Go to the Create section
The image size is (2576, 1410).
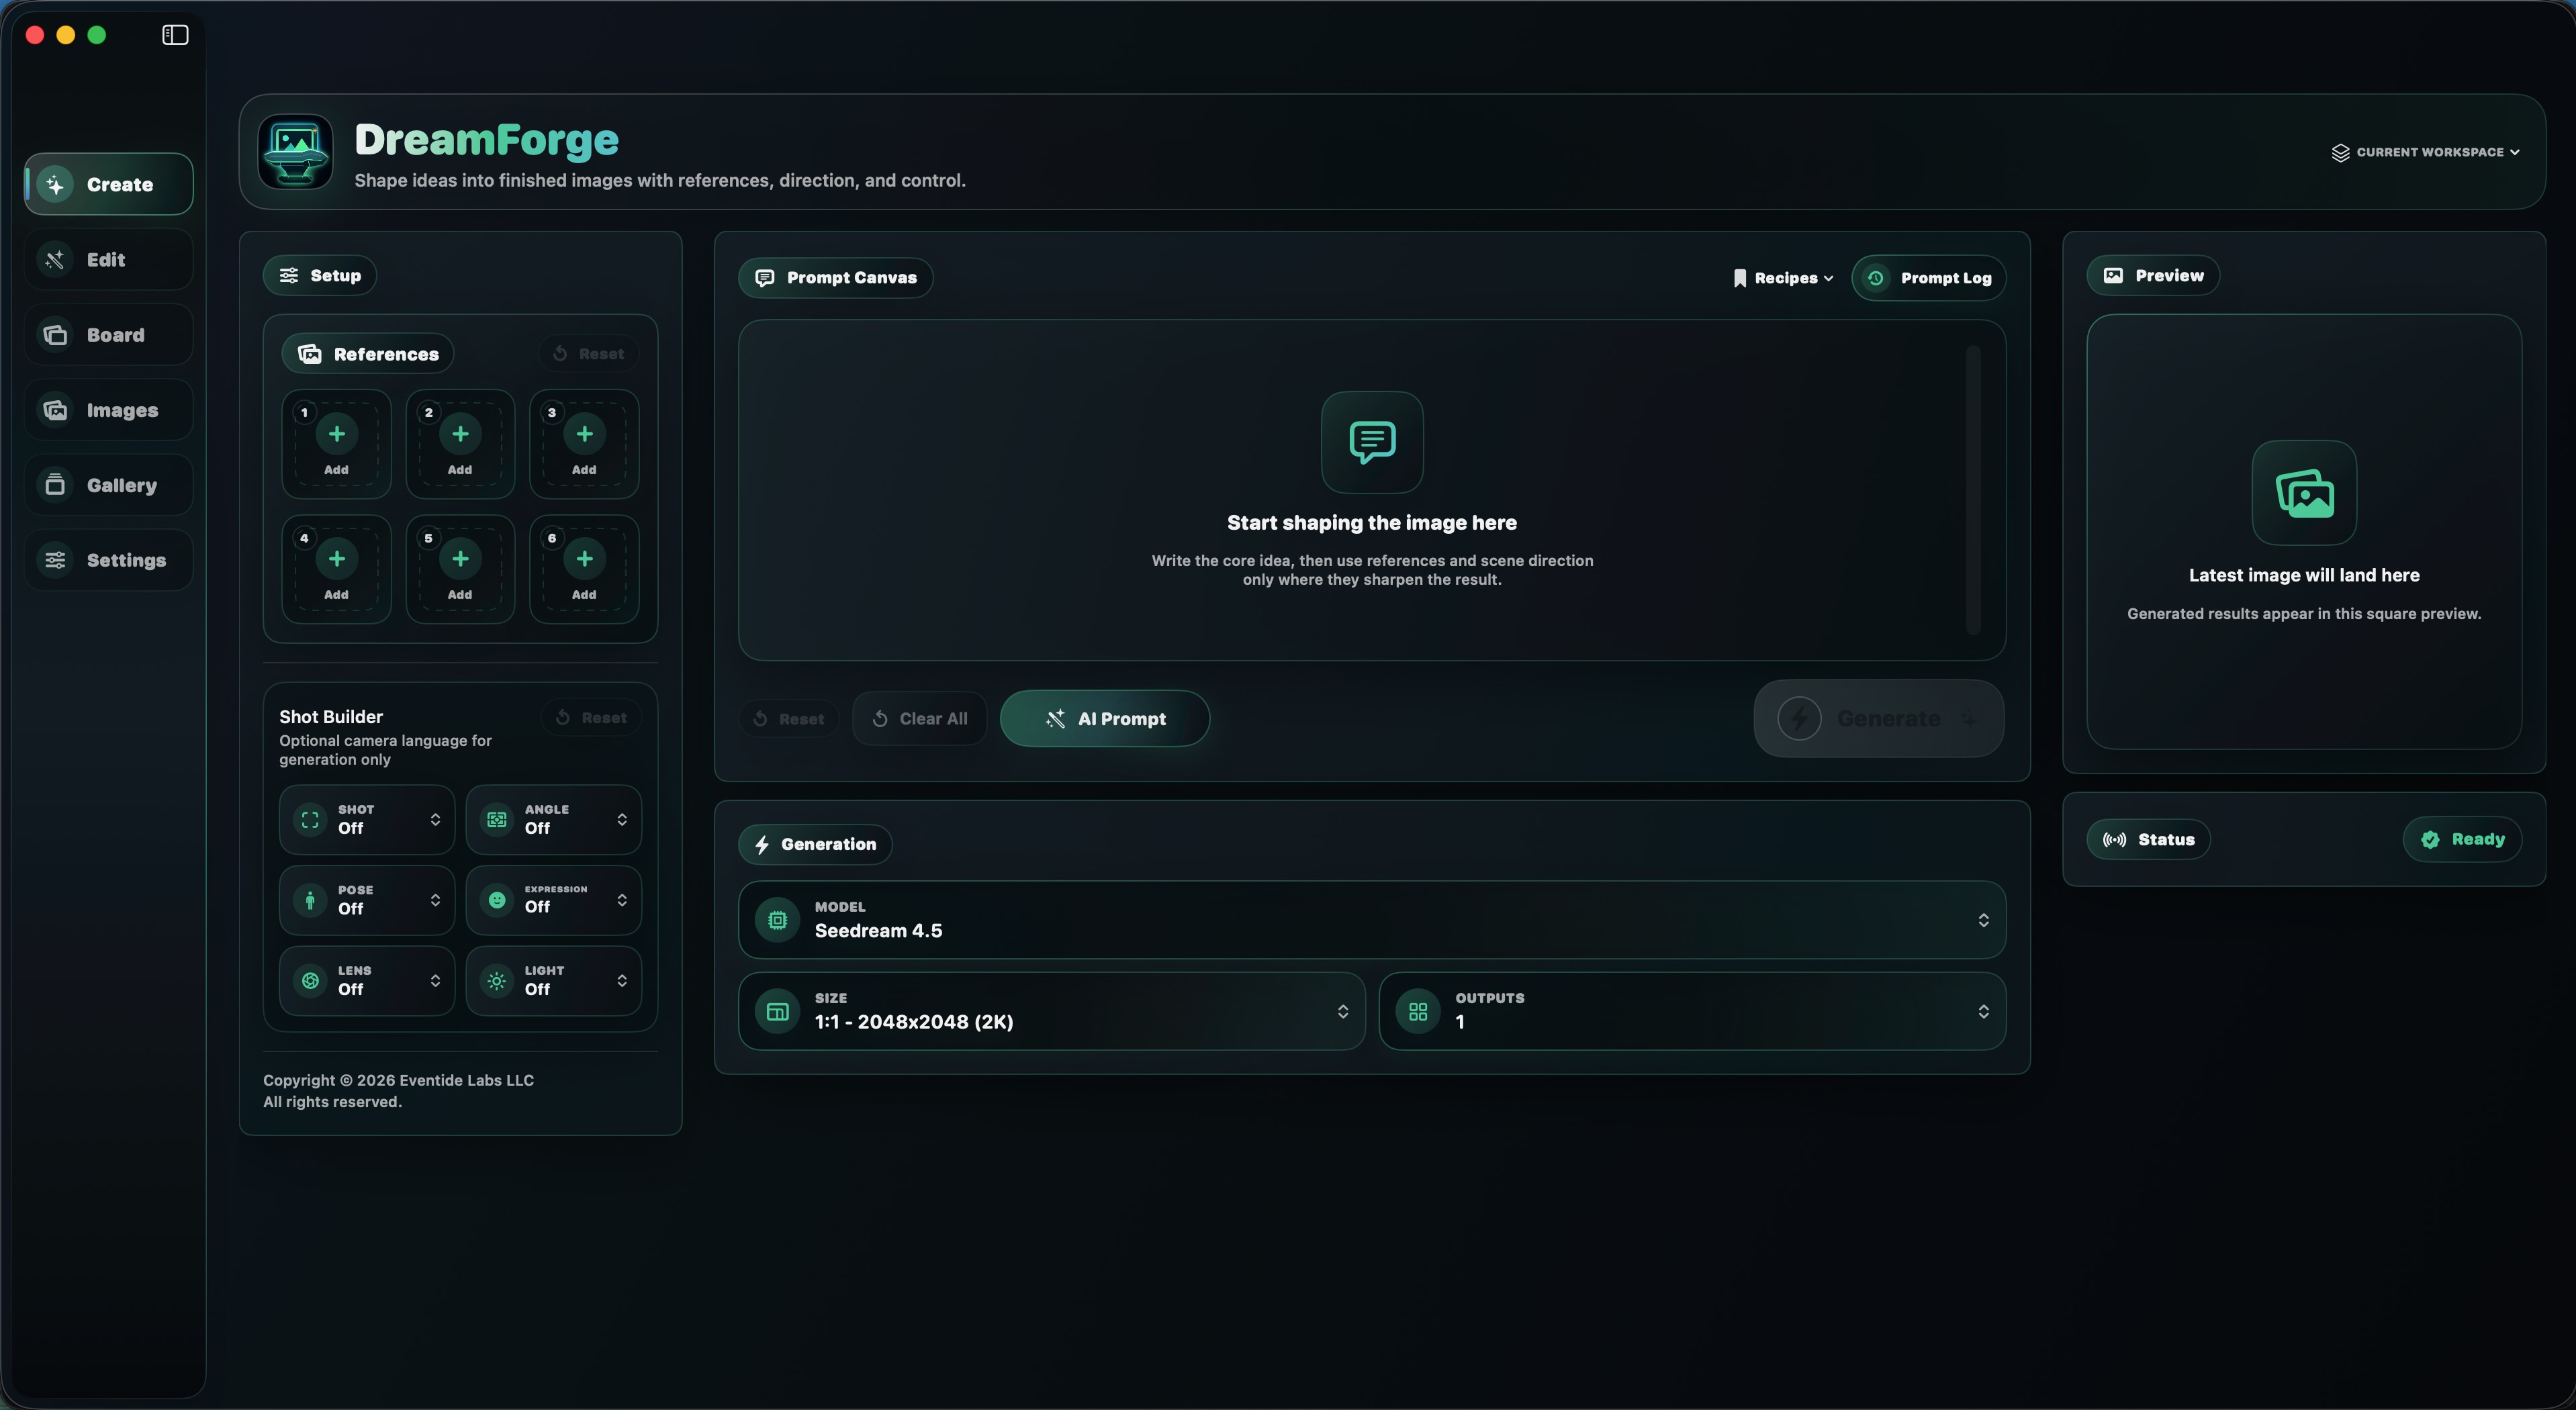click(109, 184)
